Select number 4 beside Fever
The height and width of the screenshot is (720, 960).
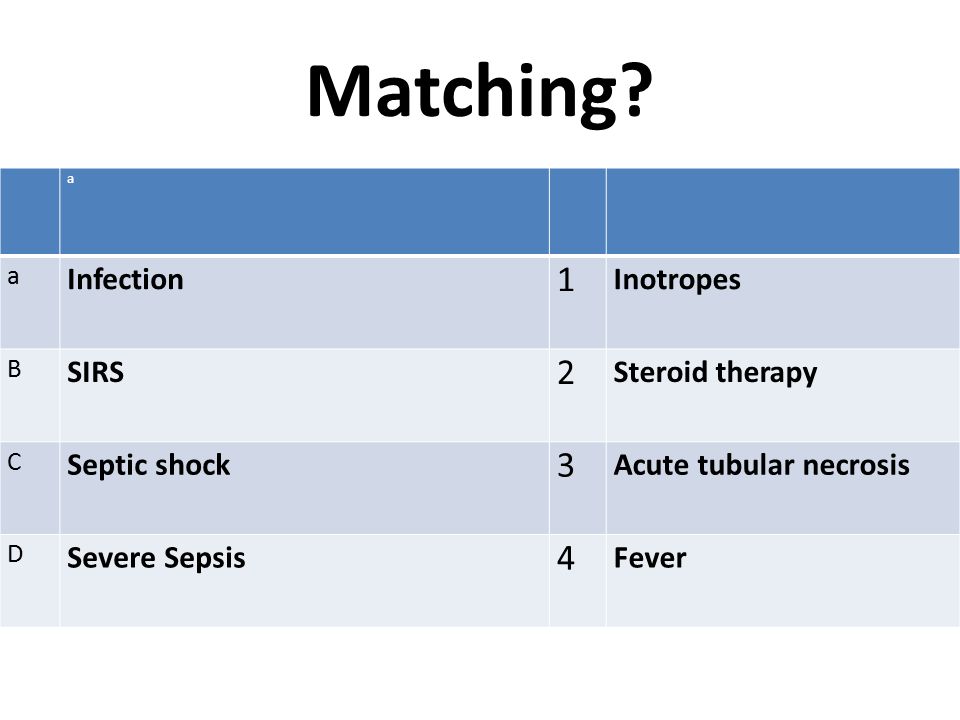[x=566, y=558]
